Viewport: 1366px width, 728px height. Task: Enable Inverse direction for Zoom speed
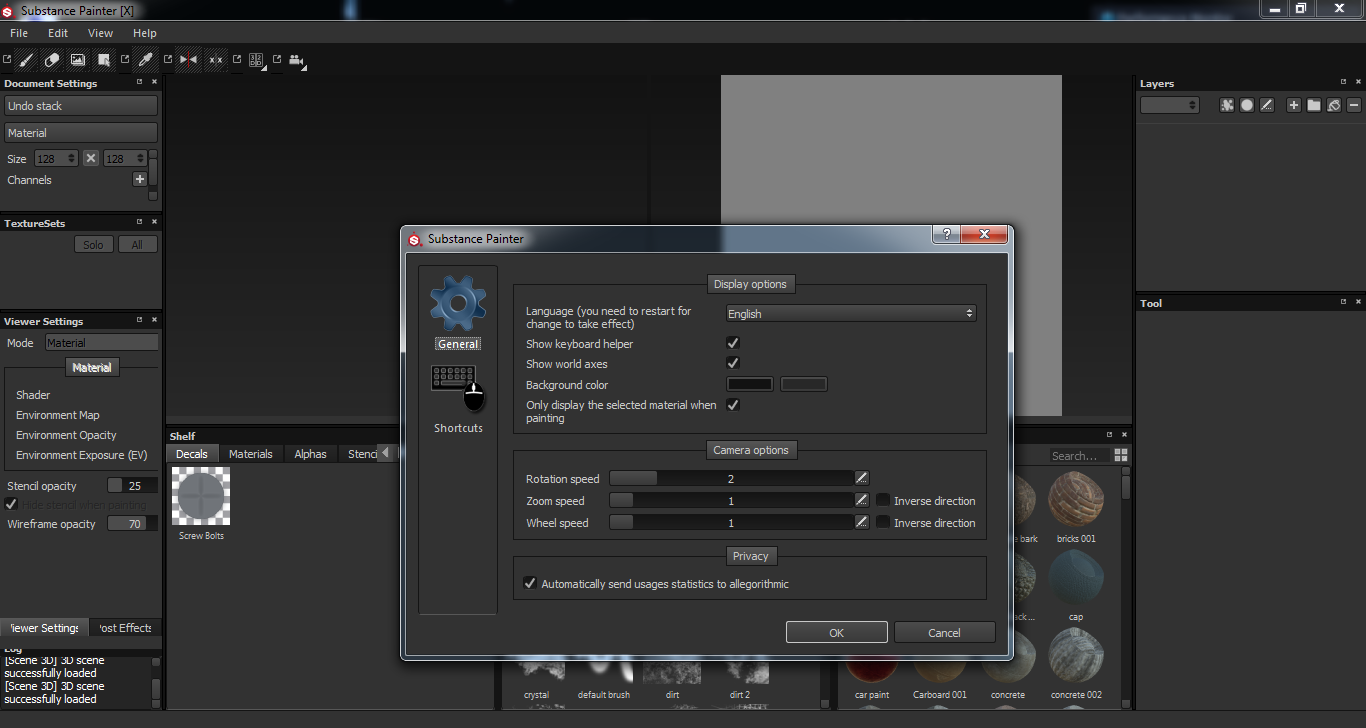coord(883,500)
